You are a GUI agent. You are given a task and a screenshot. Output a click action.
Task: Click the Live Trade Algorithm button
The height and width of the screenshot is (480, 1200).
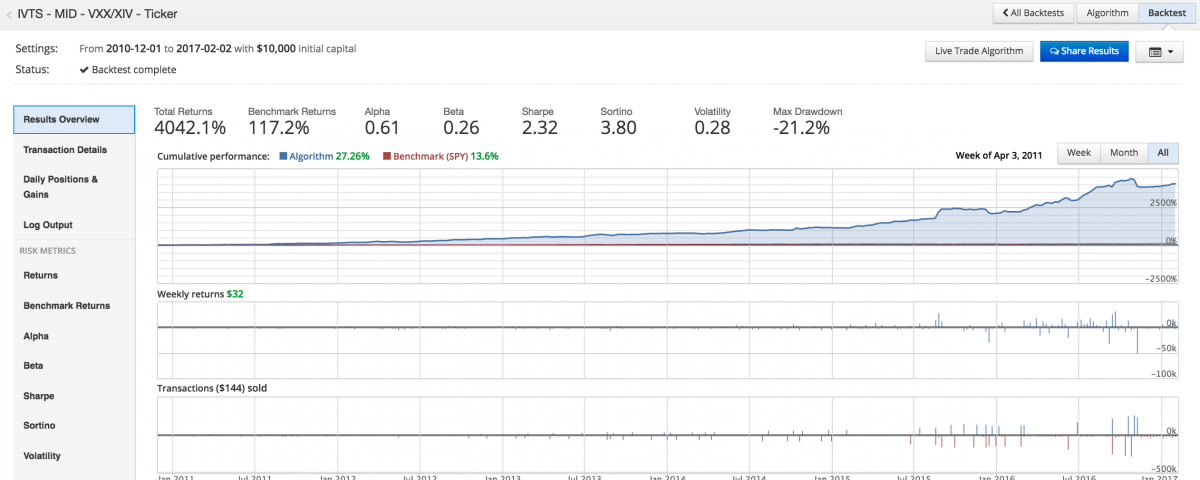coord(978,51)
